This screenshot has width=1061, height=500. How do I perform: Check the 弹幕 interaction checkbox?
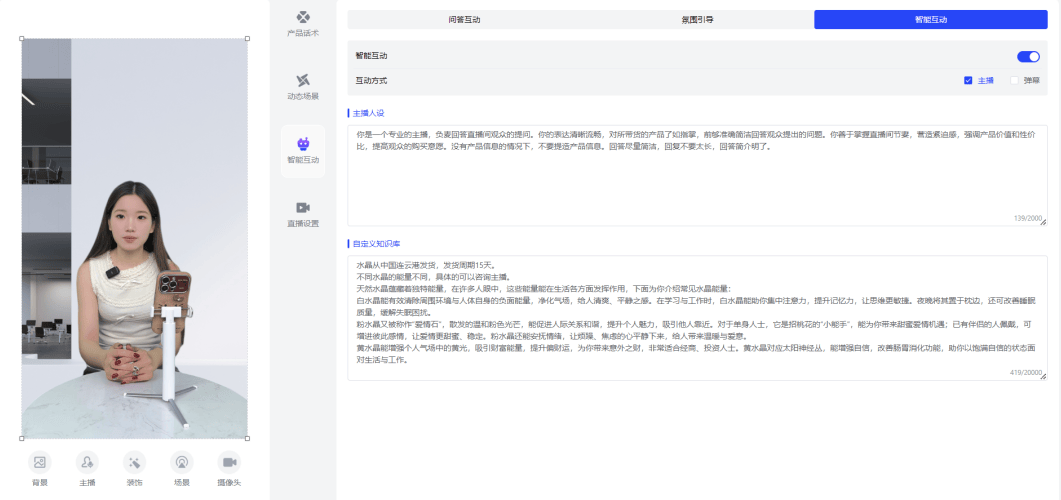1014,81
